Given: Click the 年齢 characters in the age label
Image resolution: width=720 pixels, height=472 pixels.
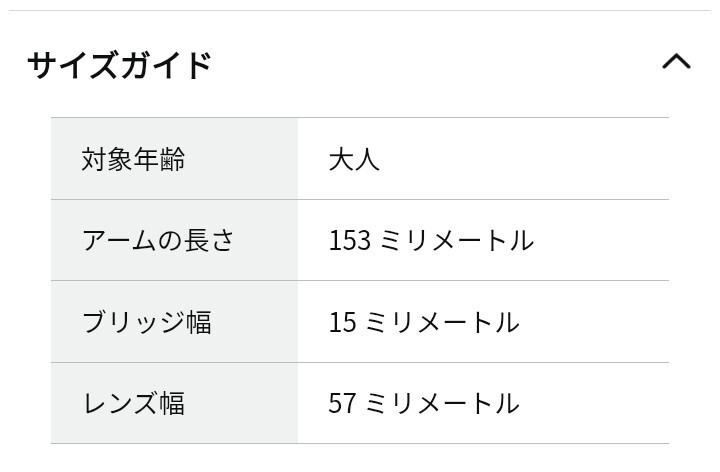Looking at the screenshot, I should [160, 159].
